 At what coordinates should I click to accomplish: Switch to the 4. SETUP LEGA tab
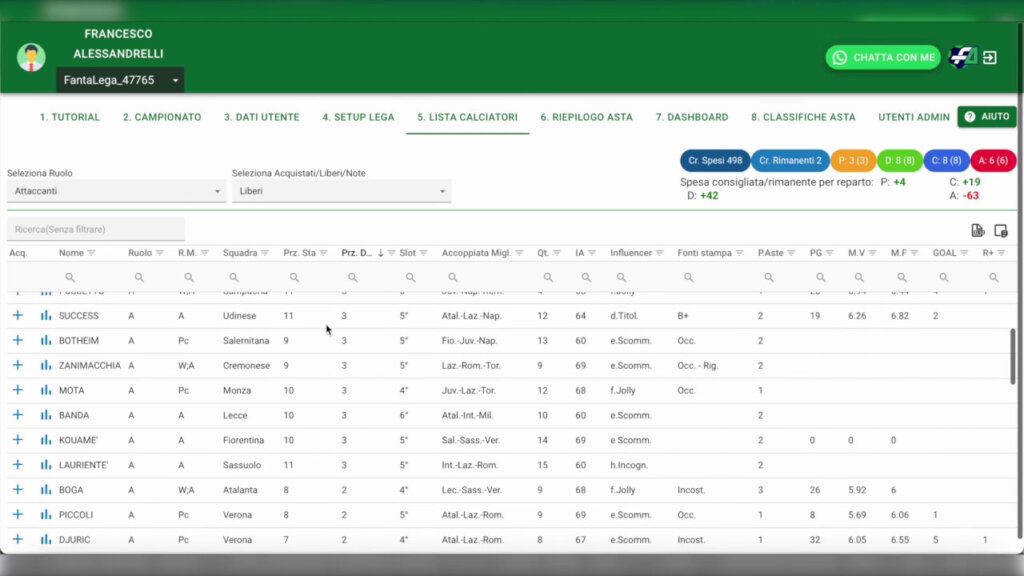pyautogui.click(x=358, y=117)
